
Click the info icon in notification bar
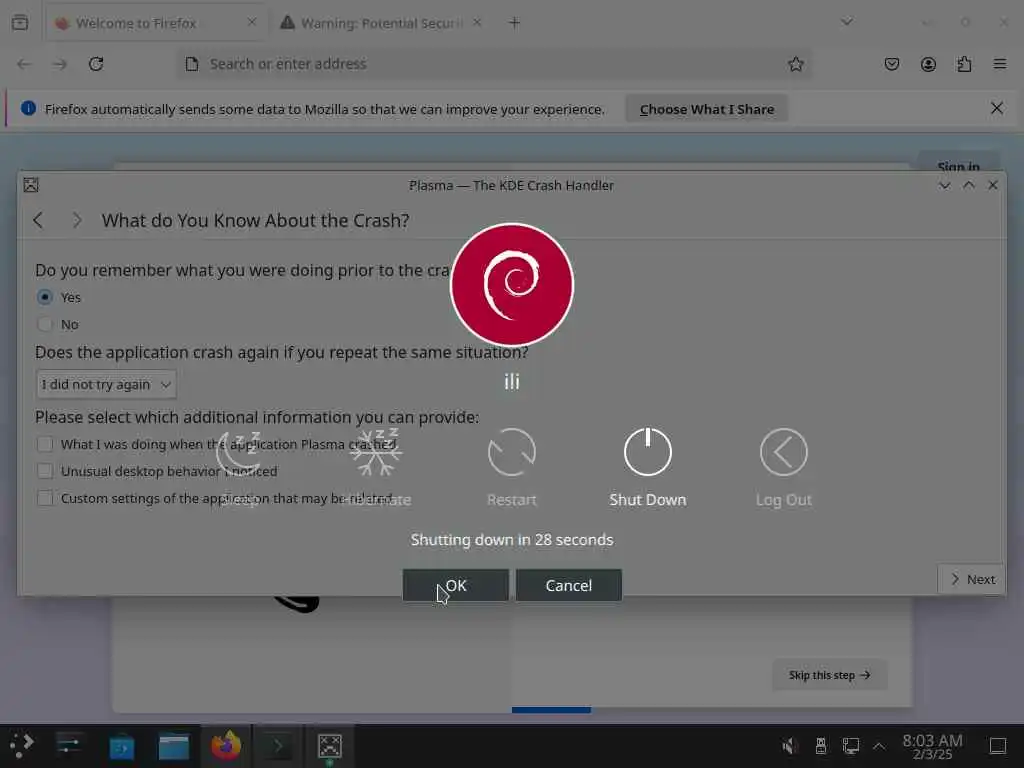click(x=28, y=108)
